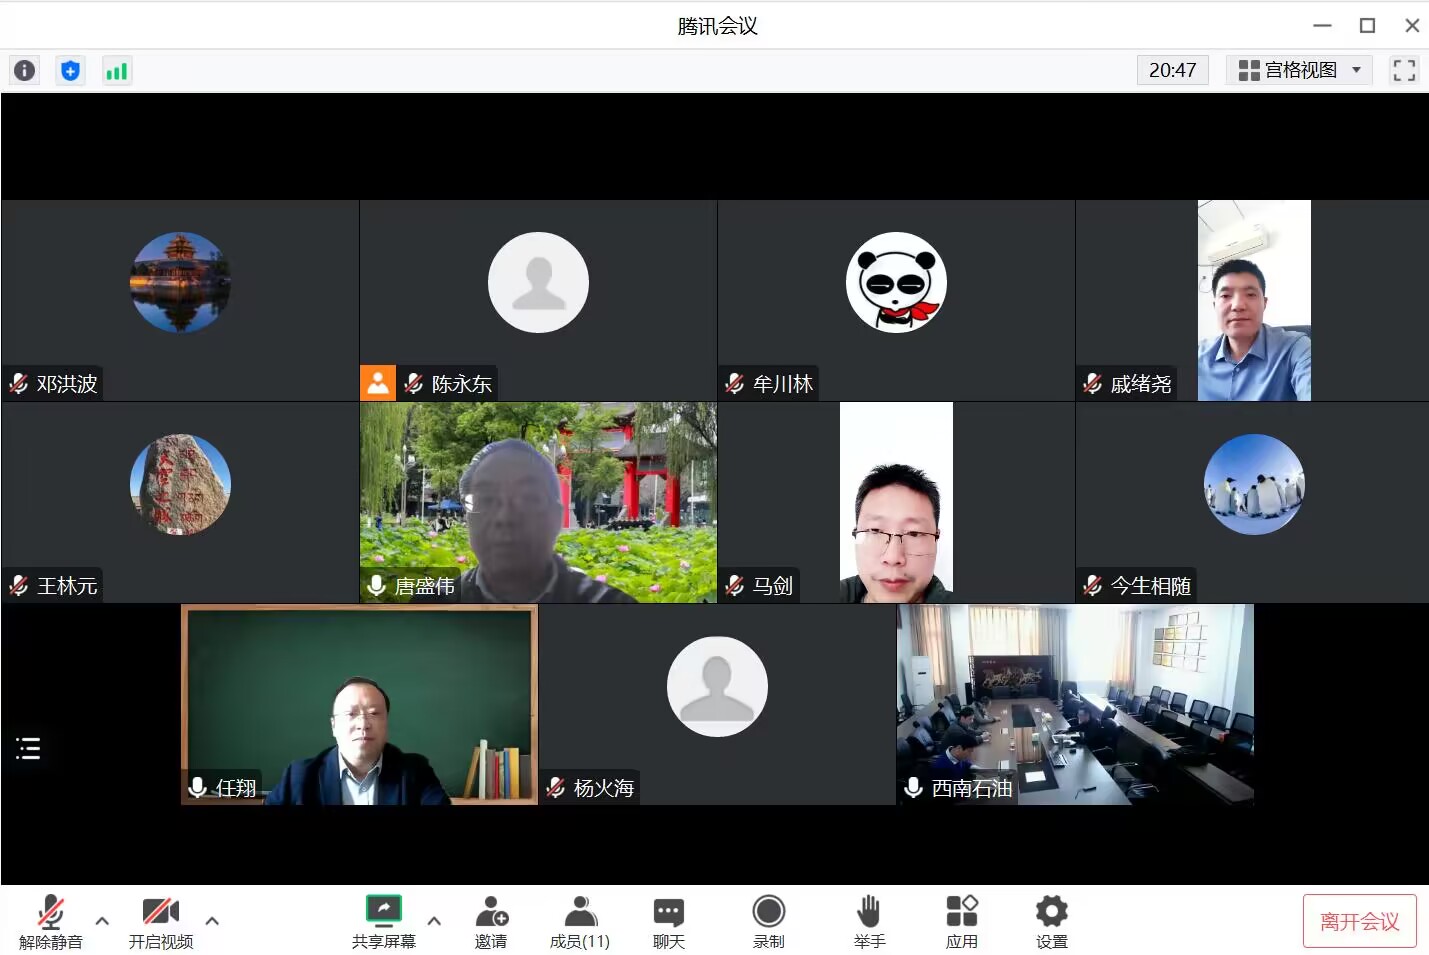Click the muted mic icon beside 今生相随
Viewport: 1429px width, 955px height.
tap(1093, 585)
